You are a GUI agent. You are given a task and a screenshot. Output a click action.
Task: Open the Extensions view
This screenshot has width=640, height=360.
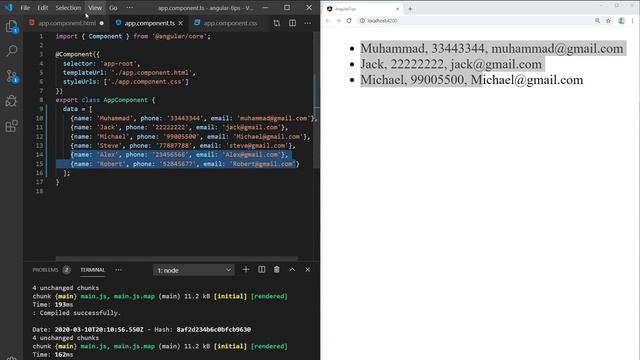coord(11,126)
